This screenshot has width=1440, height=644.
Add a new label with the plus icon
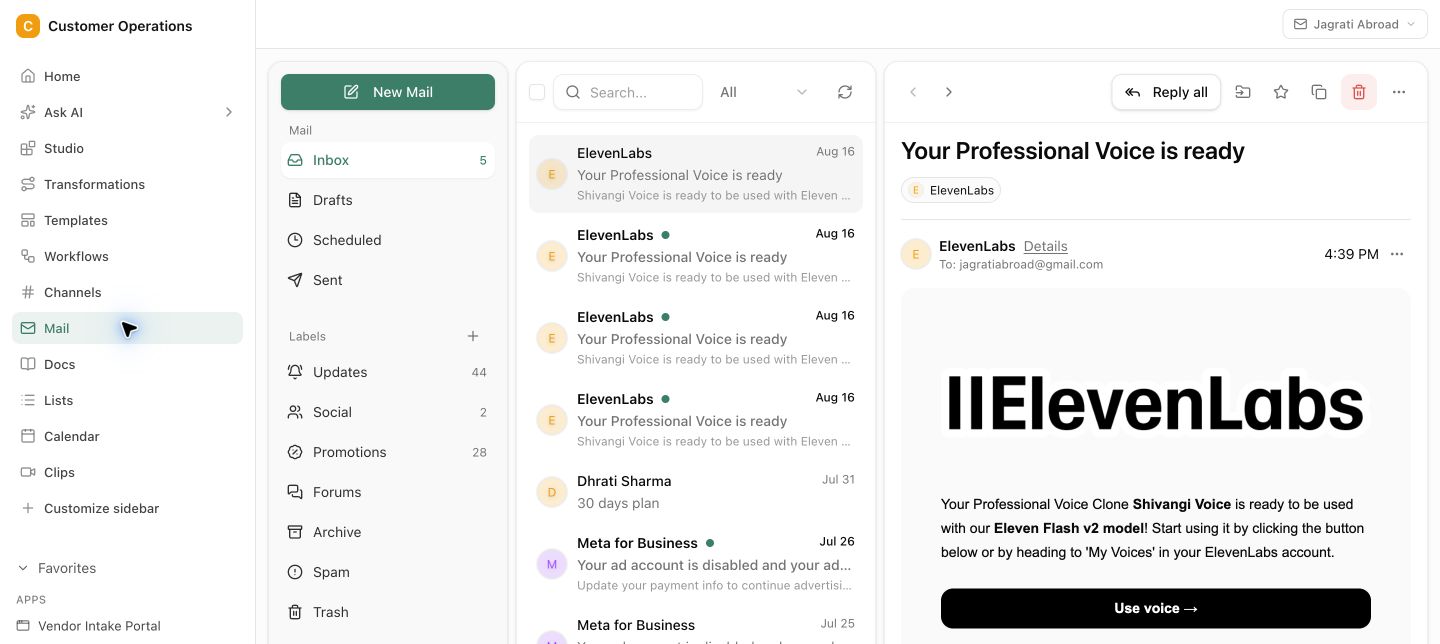(x=473, y=336)
